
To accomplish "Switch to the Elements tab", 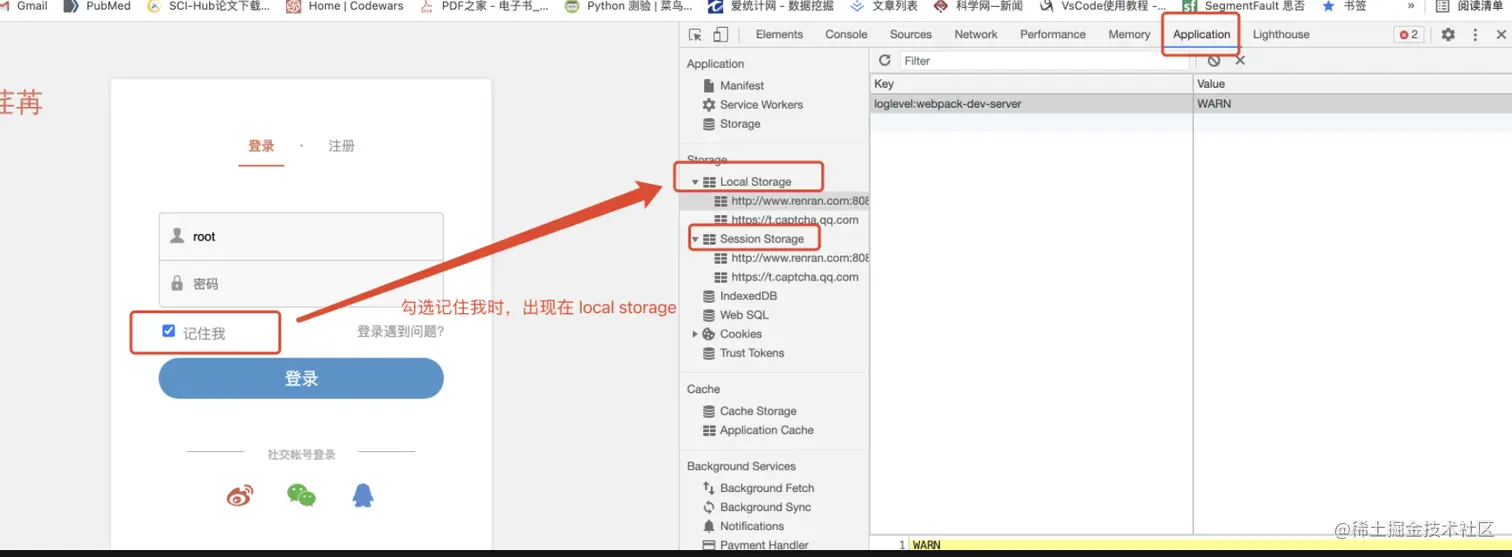I will coord(779,34).
